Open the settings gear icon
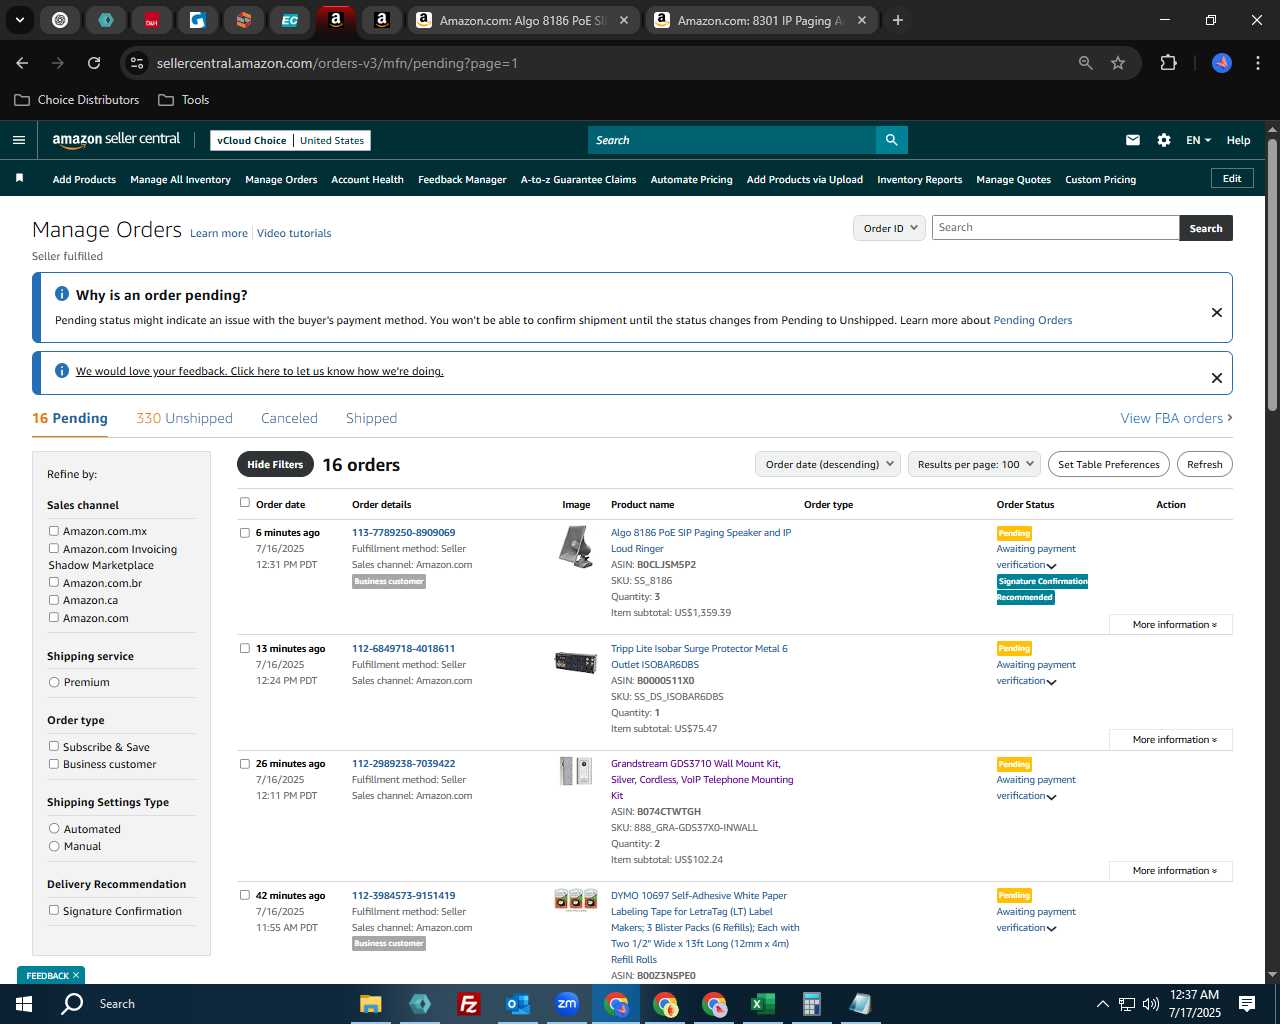 [x=1164, y=140]
